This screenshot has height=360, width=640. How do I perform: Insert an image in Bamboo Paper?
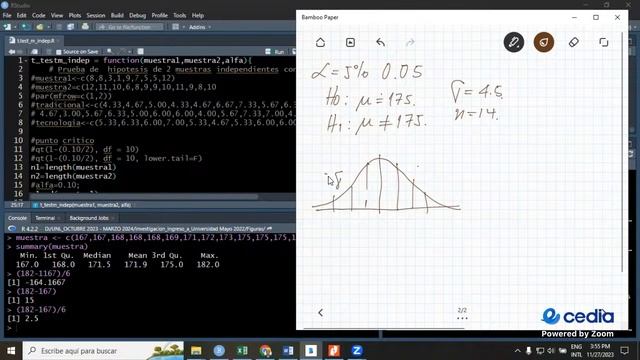tap(350, 42)
